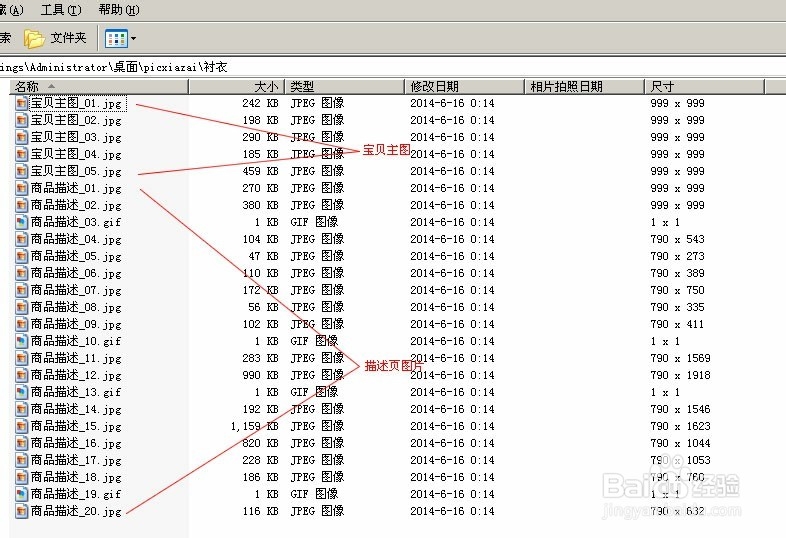Select the icon of 商品描述_11.jpg

[21, 359]
